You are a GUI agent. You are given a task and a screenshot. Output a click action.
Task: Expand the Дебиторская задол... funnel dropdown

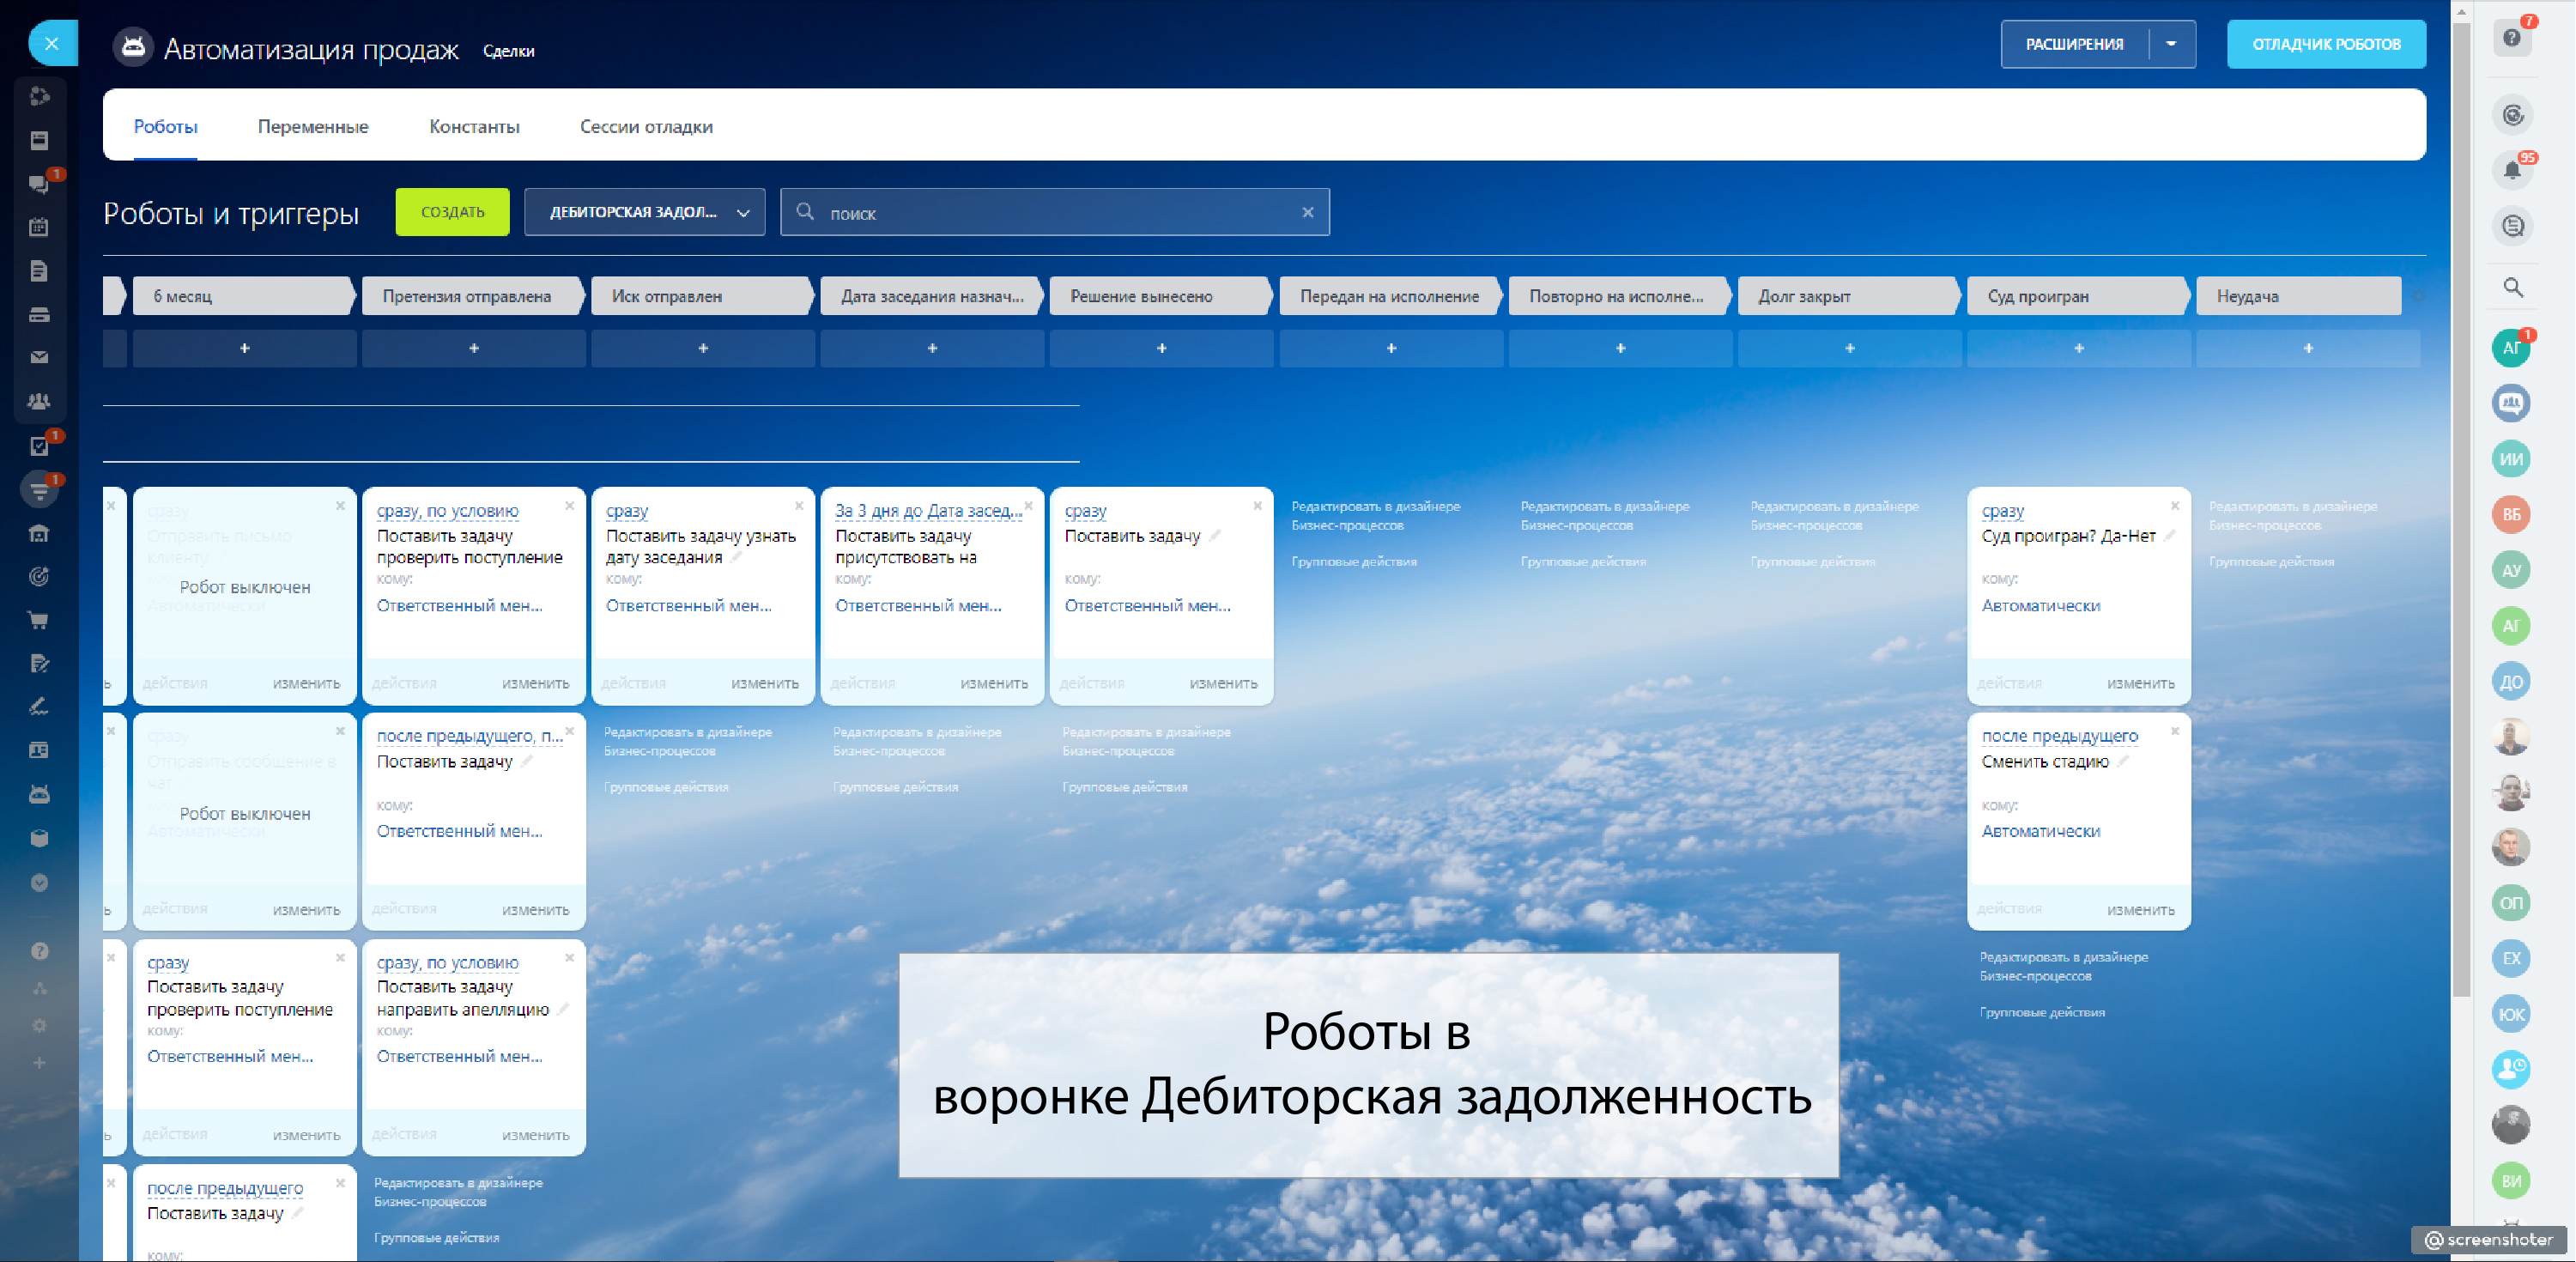tap(644, 212)
